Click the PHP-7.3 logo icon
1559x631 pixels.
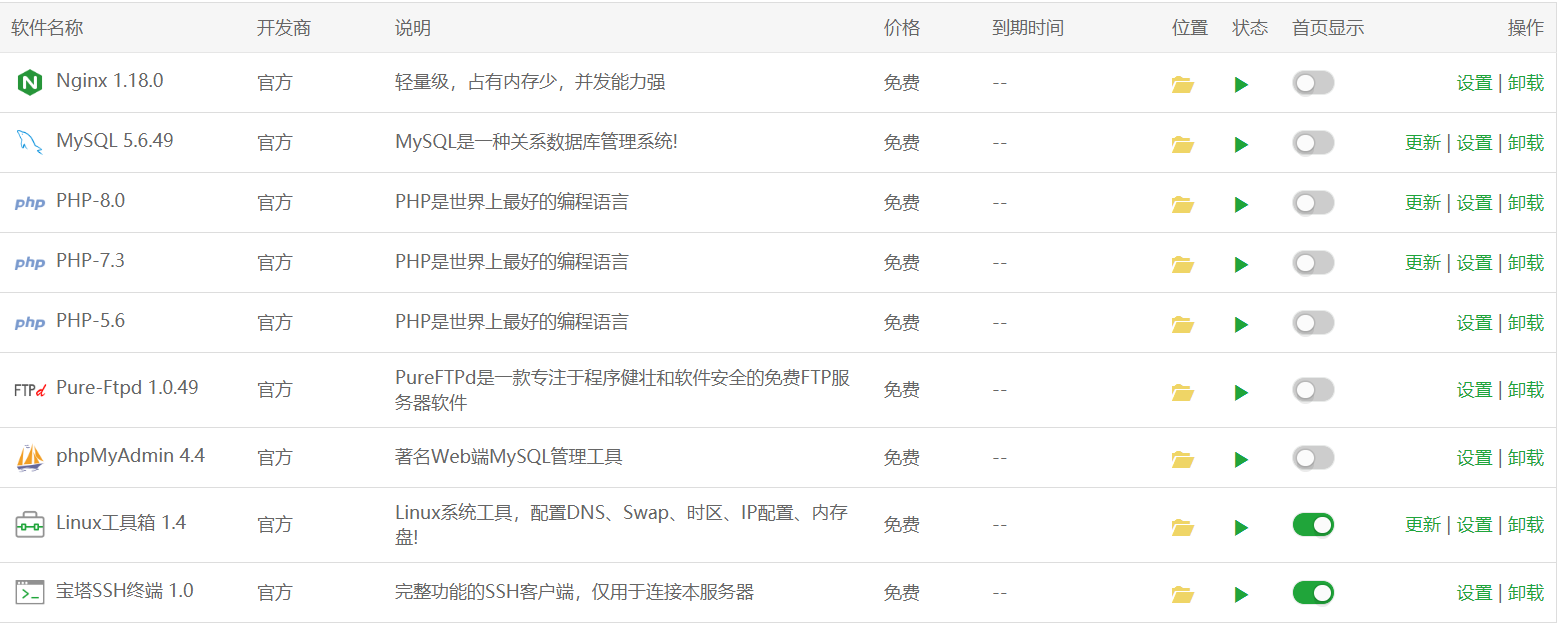tap(30, 263)
